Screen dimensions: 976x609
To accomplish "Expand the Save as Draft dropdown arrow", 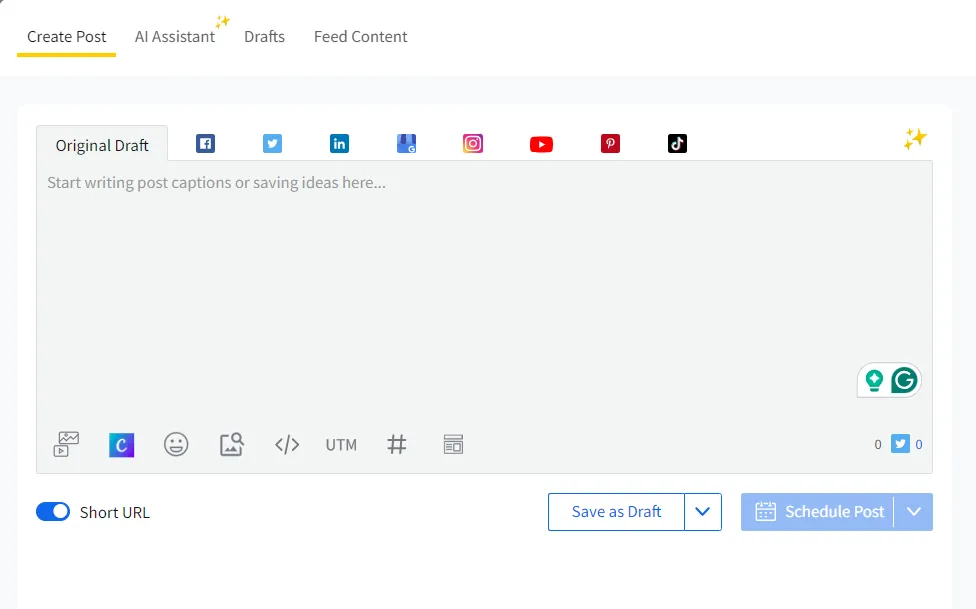I will (x=703, y=511).
